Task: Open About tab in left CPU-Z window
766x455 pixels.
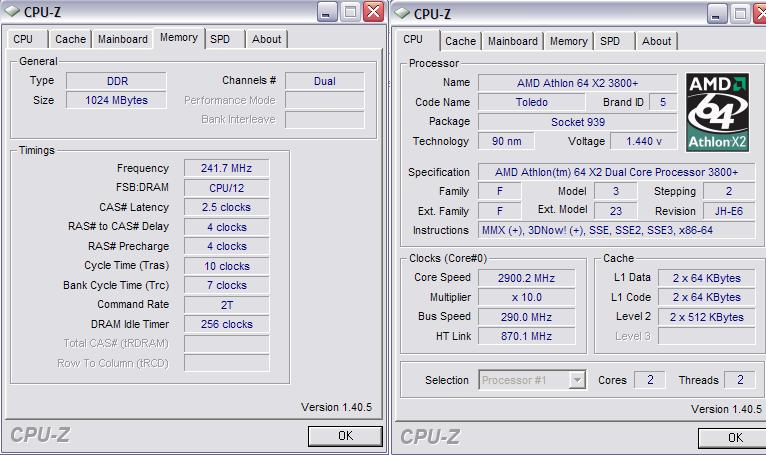Action: [267, 39]
